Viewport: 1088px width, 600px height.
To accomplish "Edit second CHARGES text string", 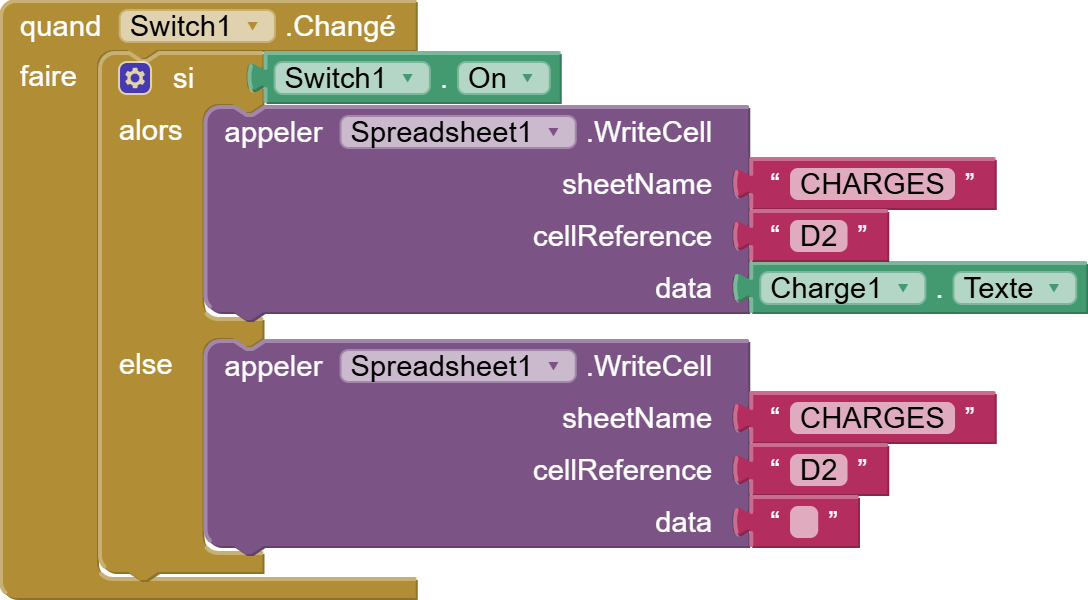I will click(872, 418).
